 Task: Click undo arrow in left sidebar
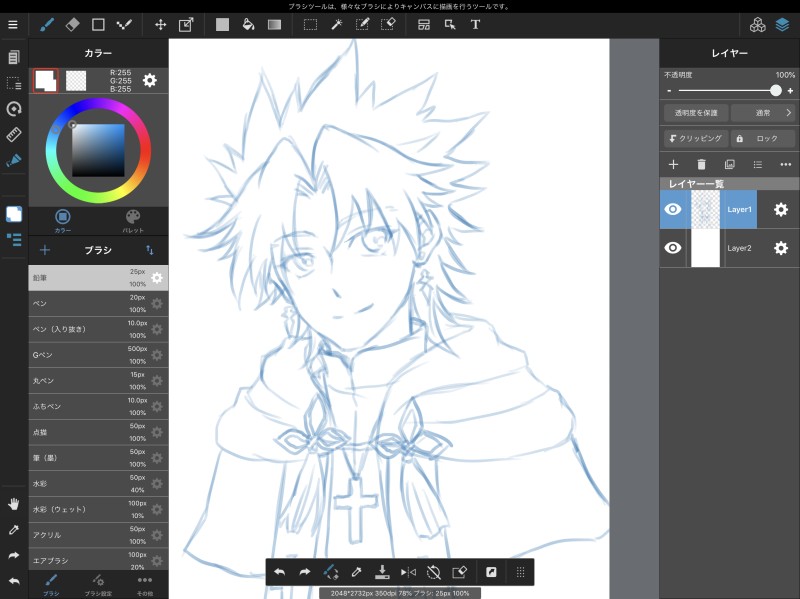(x=14, y=581)
